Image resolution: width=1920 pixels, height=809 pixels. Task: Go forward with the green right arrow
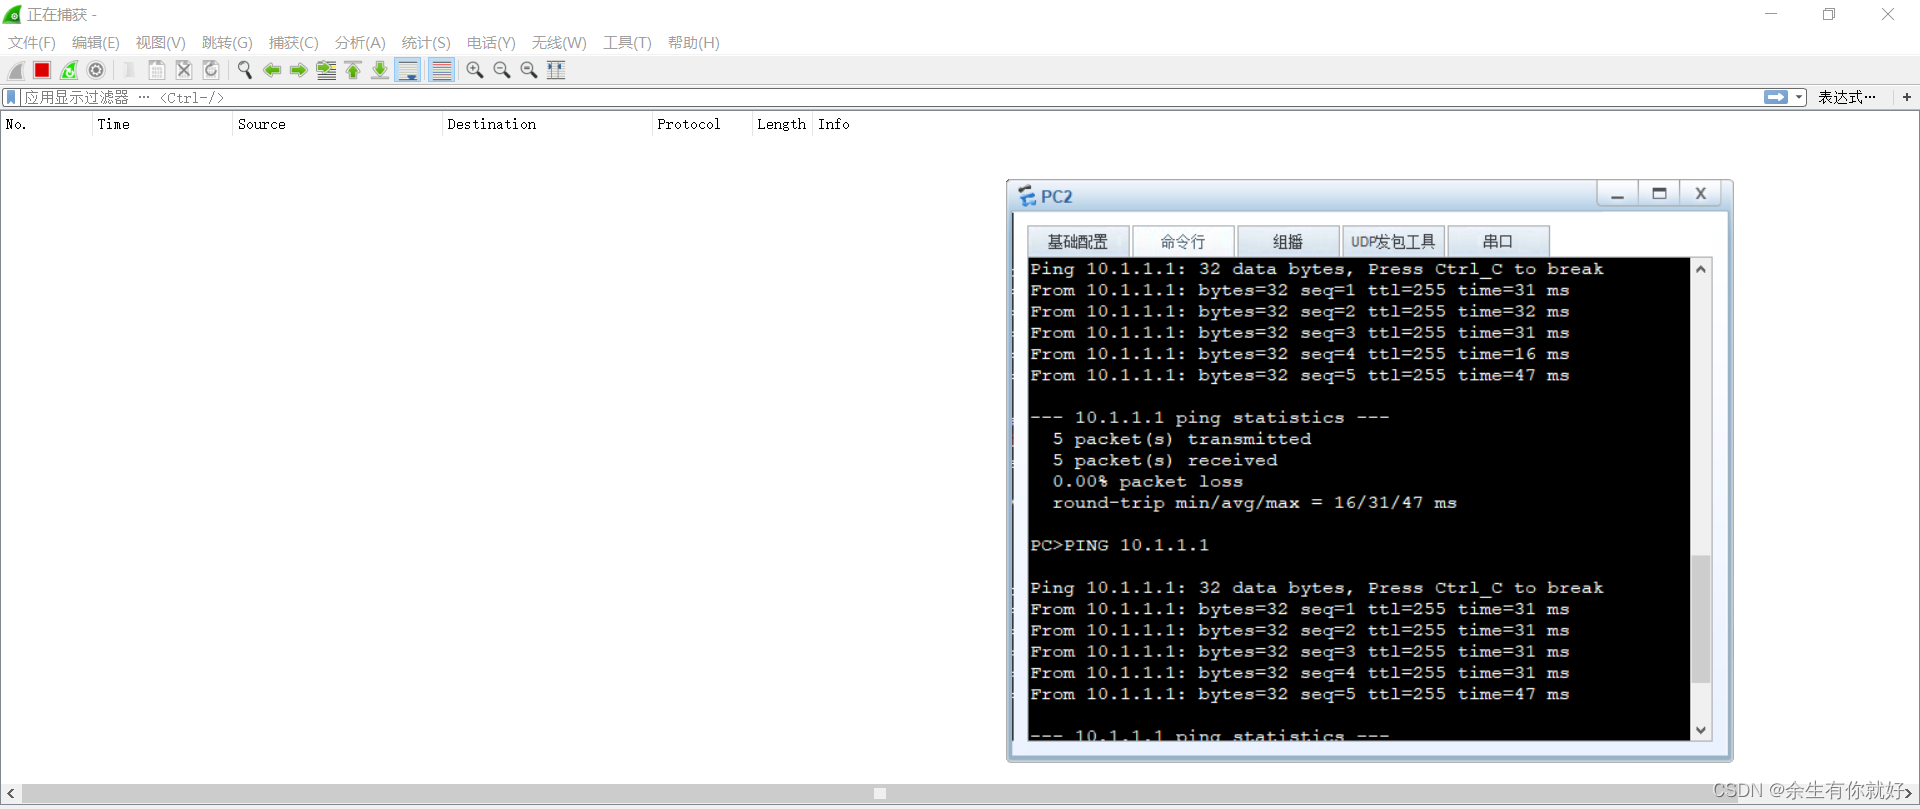click(x=299, y=70)
